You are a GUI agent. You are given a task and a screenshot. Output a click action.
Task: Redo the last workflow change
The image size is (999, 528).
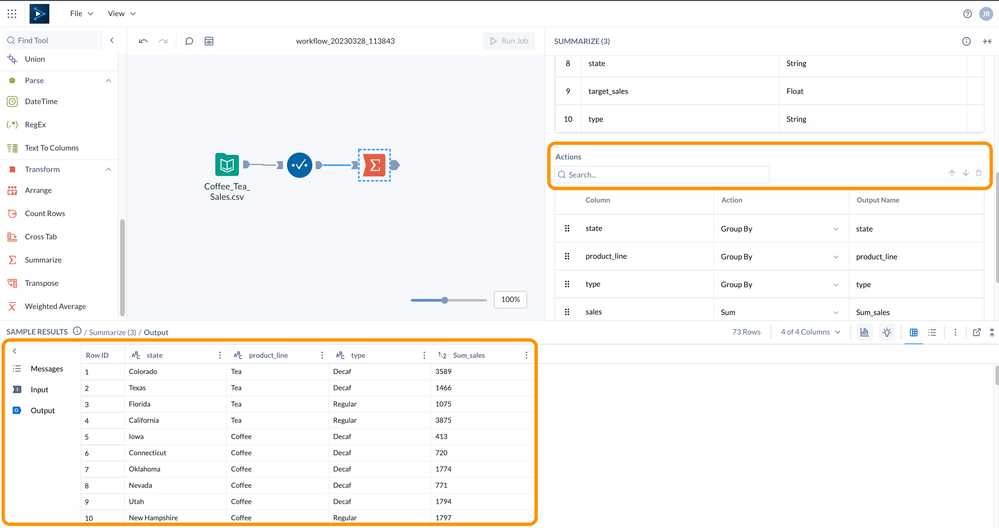[x=163, y=41]
